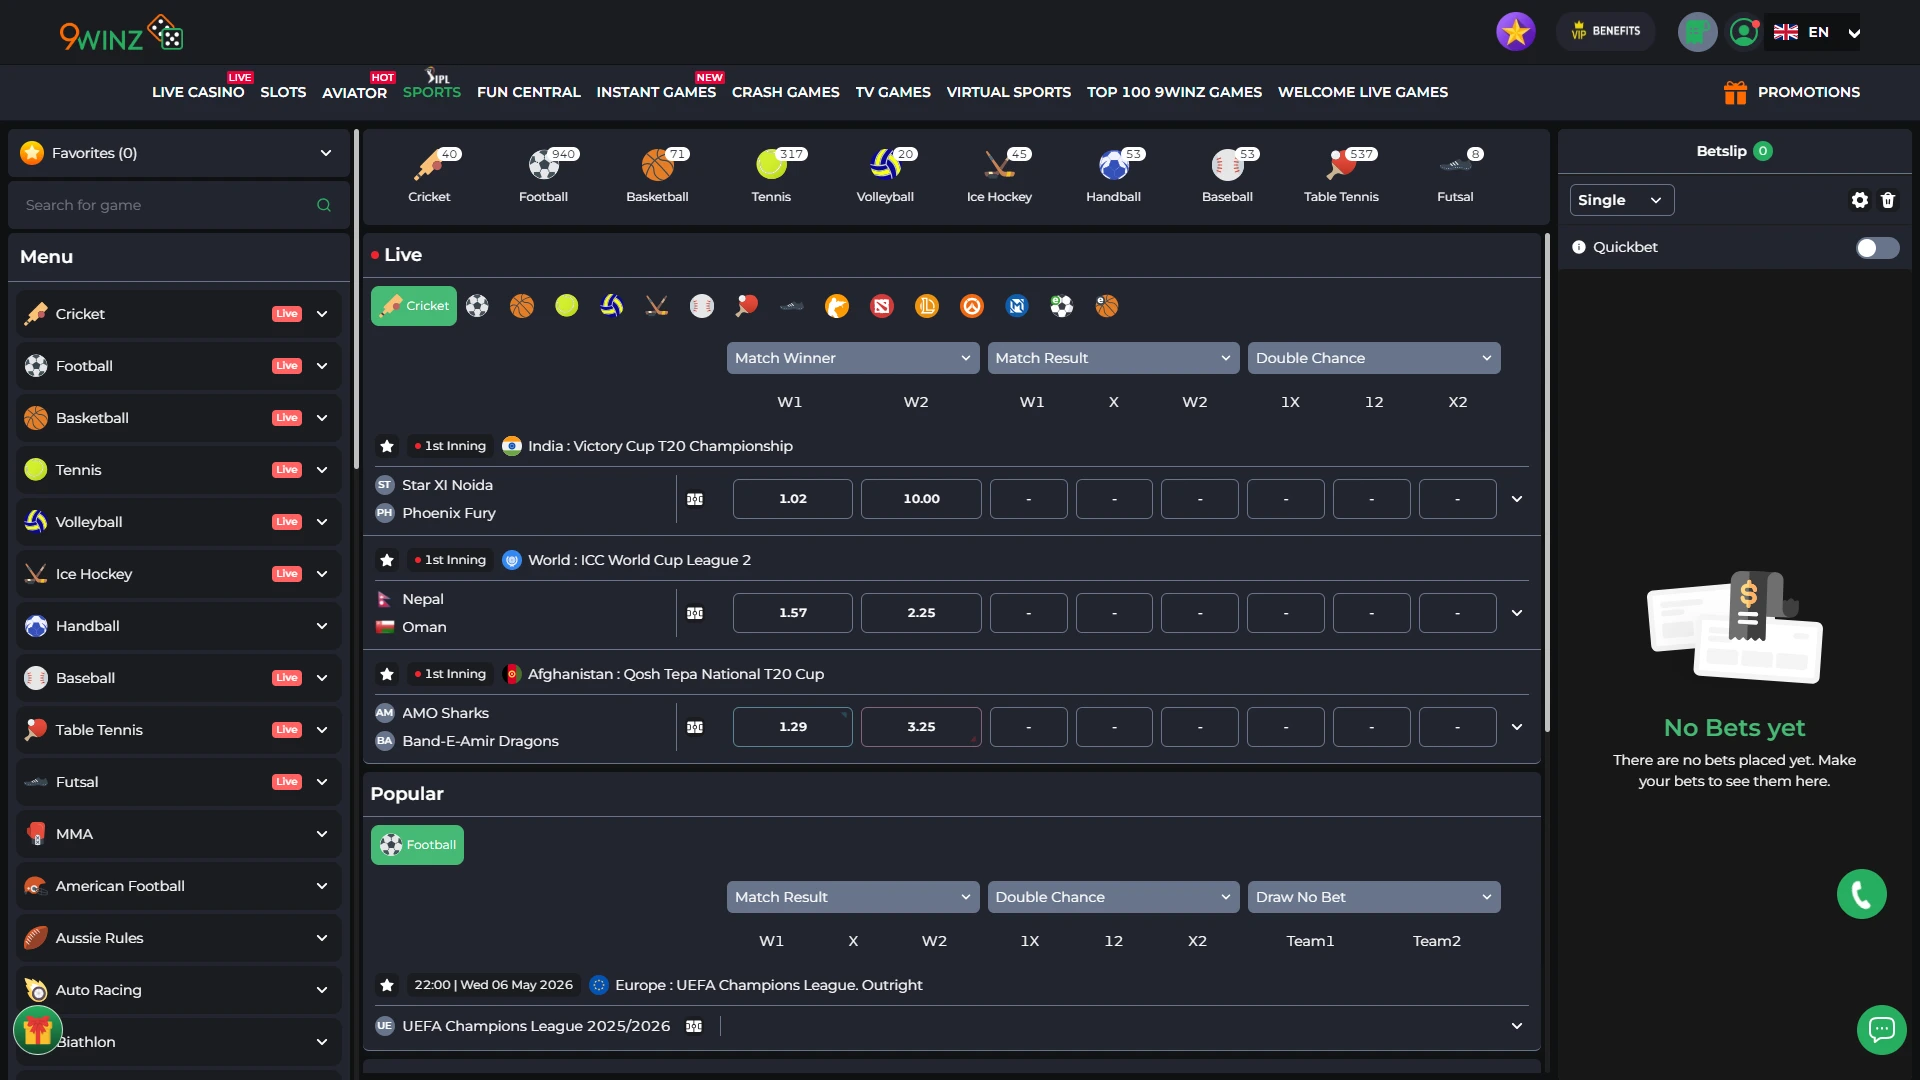Go to SLOTS in top navigation
This screenshot has width=1920, height=1080.
283,92
